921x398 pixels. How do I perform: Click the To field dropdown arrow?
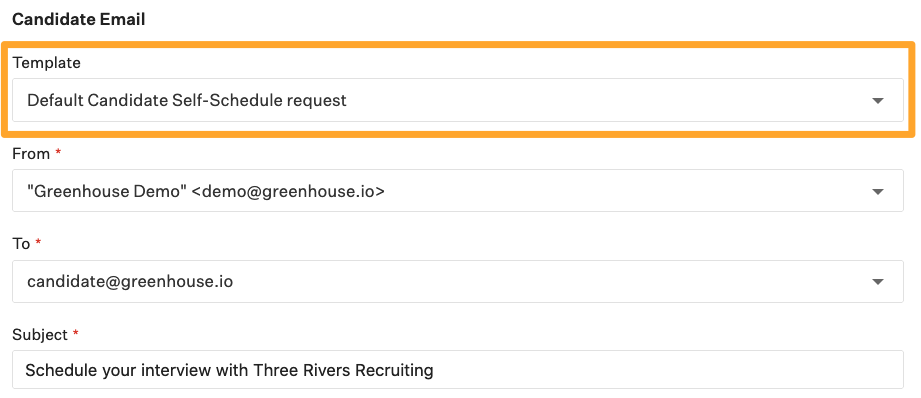coord(878,282)
